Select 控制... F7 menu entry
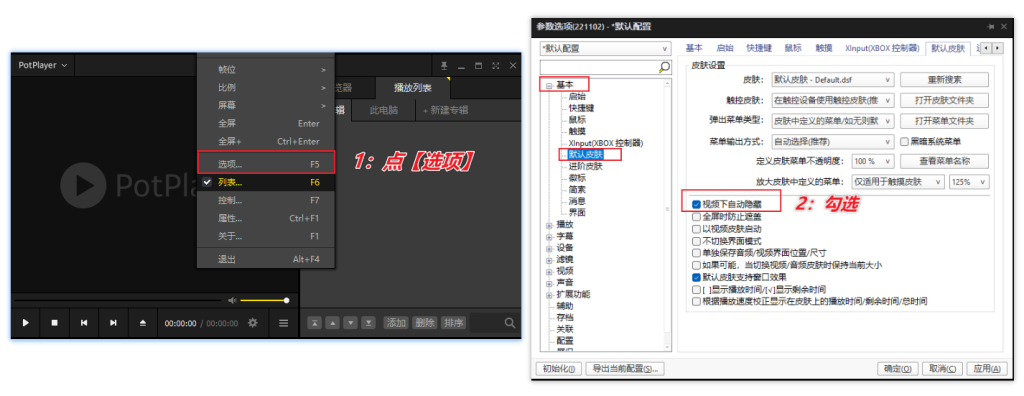 (x=266, y=200)
